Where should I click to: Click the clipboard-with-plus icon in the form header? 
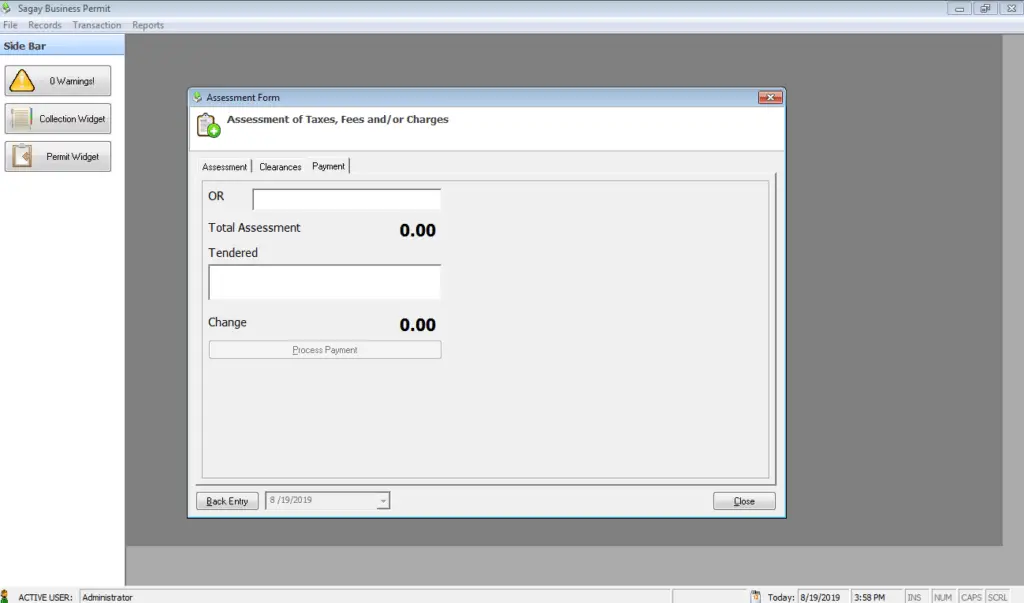[205, 124]
